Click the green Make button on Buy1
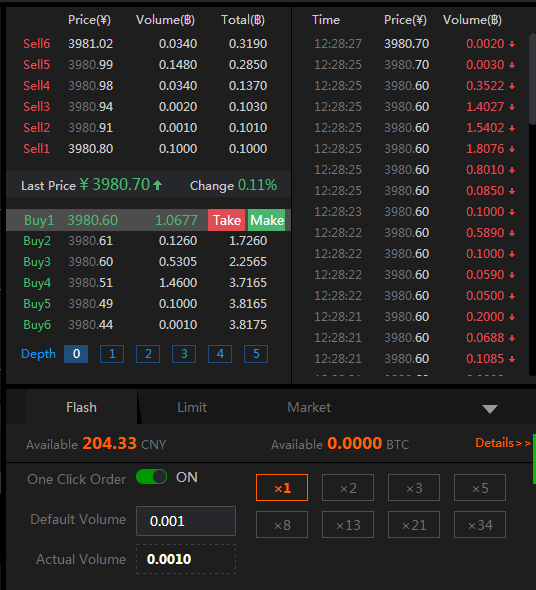Image resolution: width=536 pixels, height=590 pixels. (x=266, y=220)
